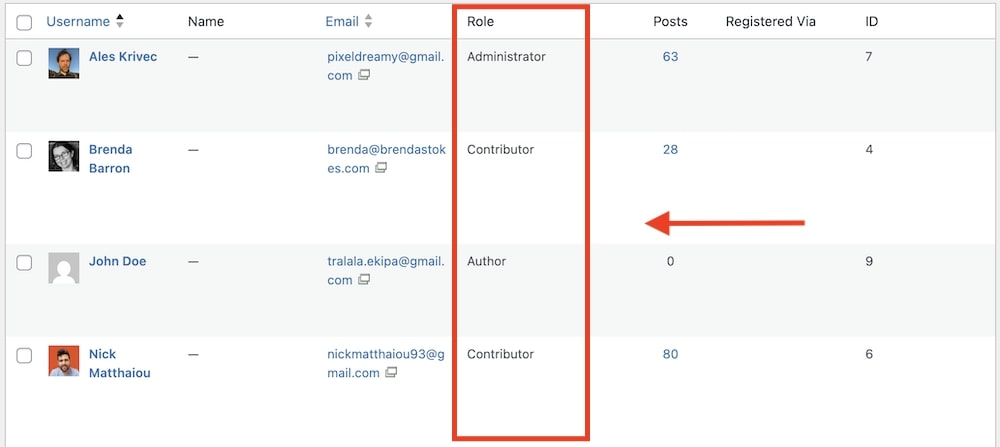
Task: Open Nick Matthaiou's 80 posts
Action: 670,354
